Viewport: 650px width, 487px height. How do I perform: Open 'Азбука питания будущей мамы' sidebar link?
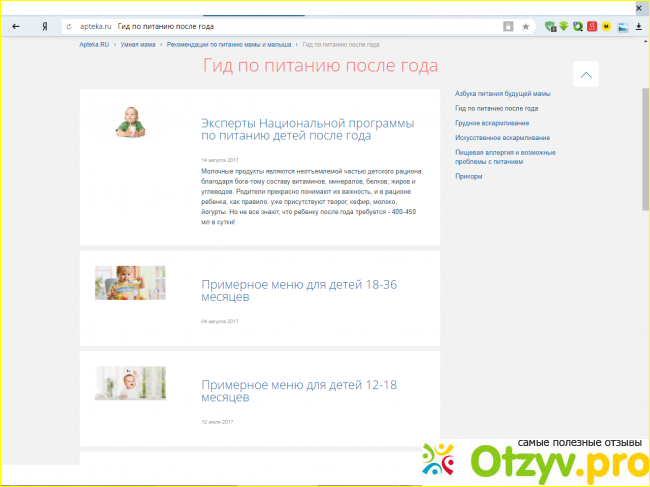coord(502,93)
